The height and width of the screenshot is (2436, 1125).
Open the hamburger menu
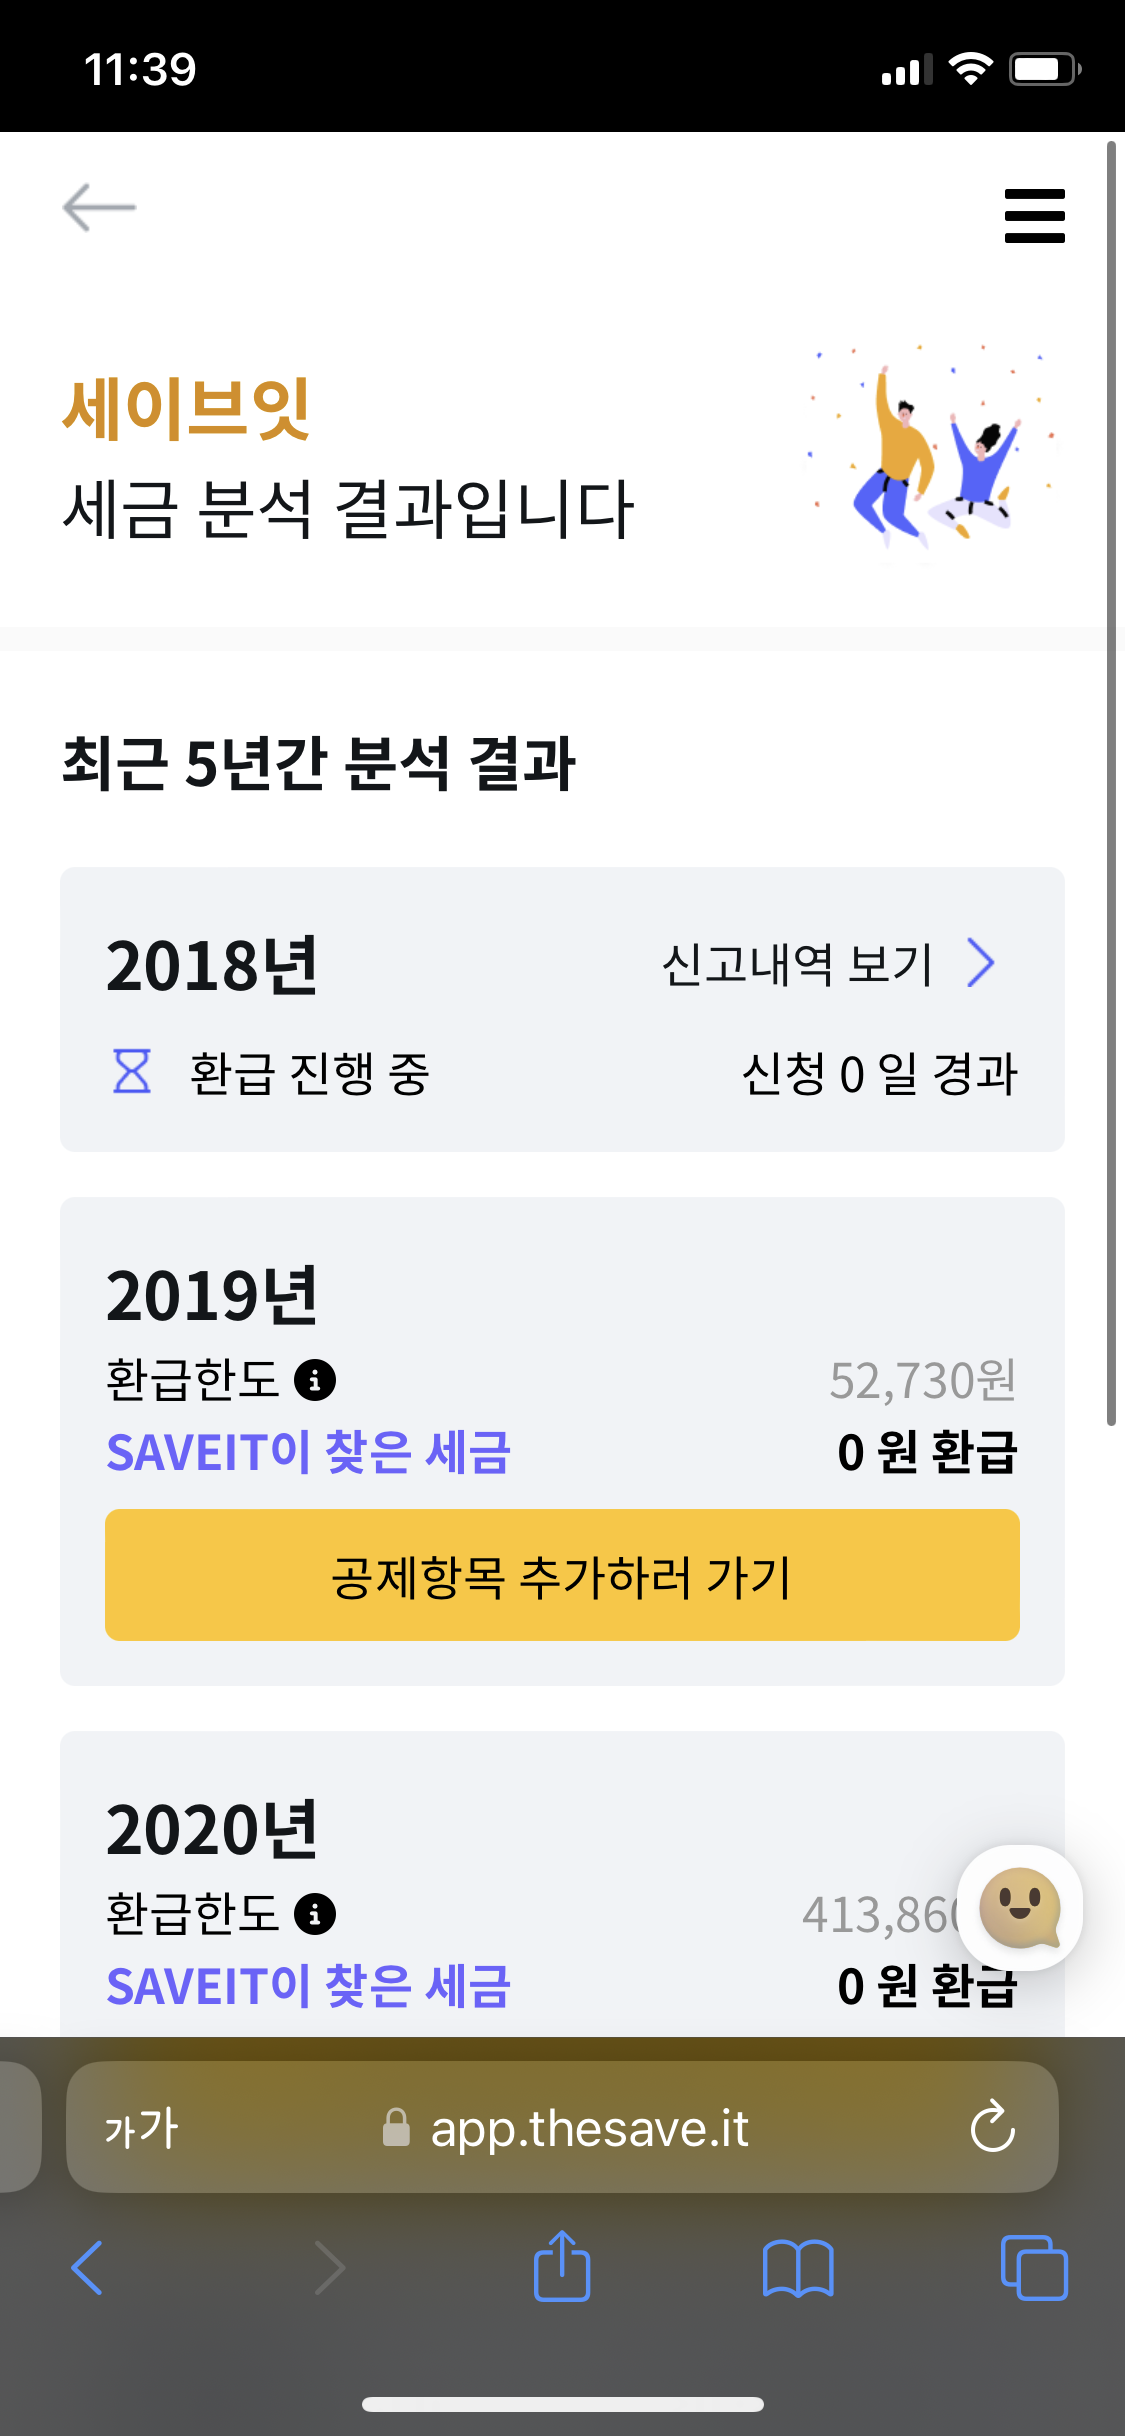[x=1034, y=216]
